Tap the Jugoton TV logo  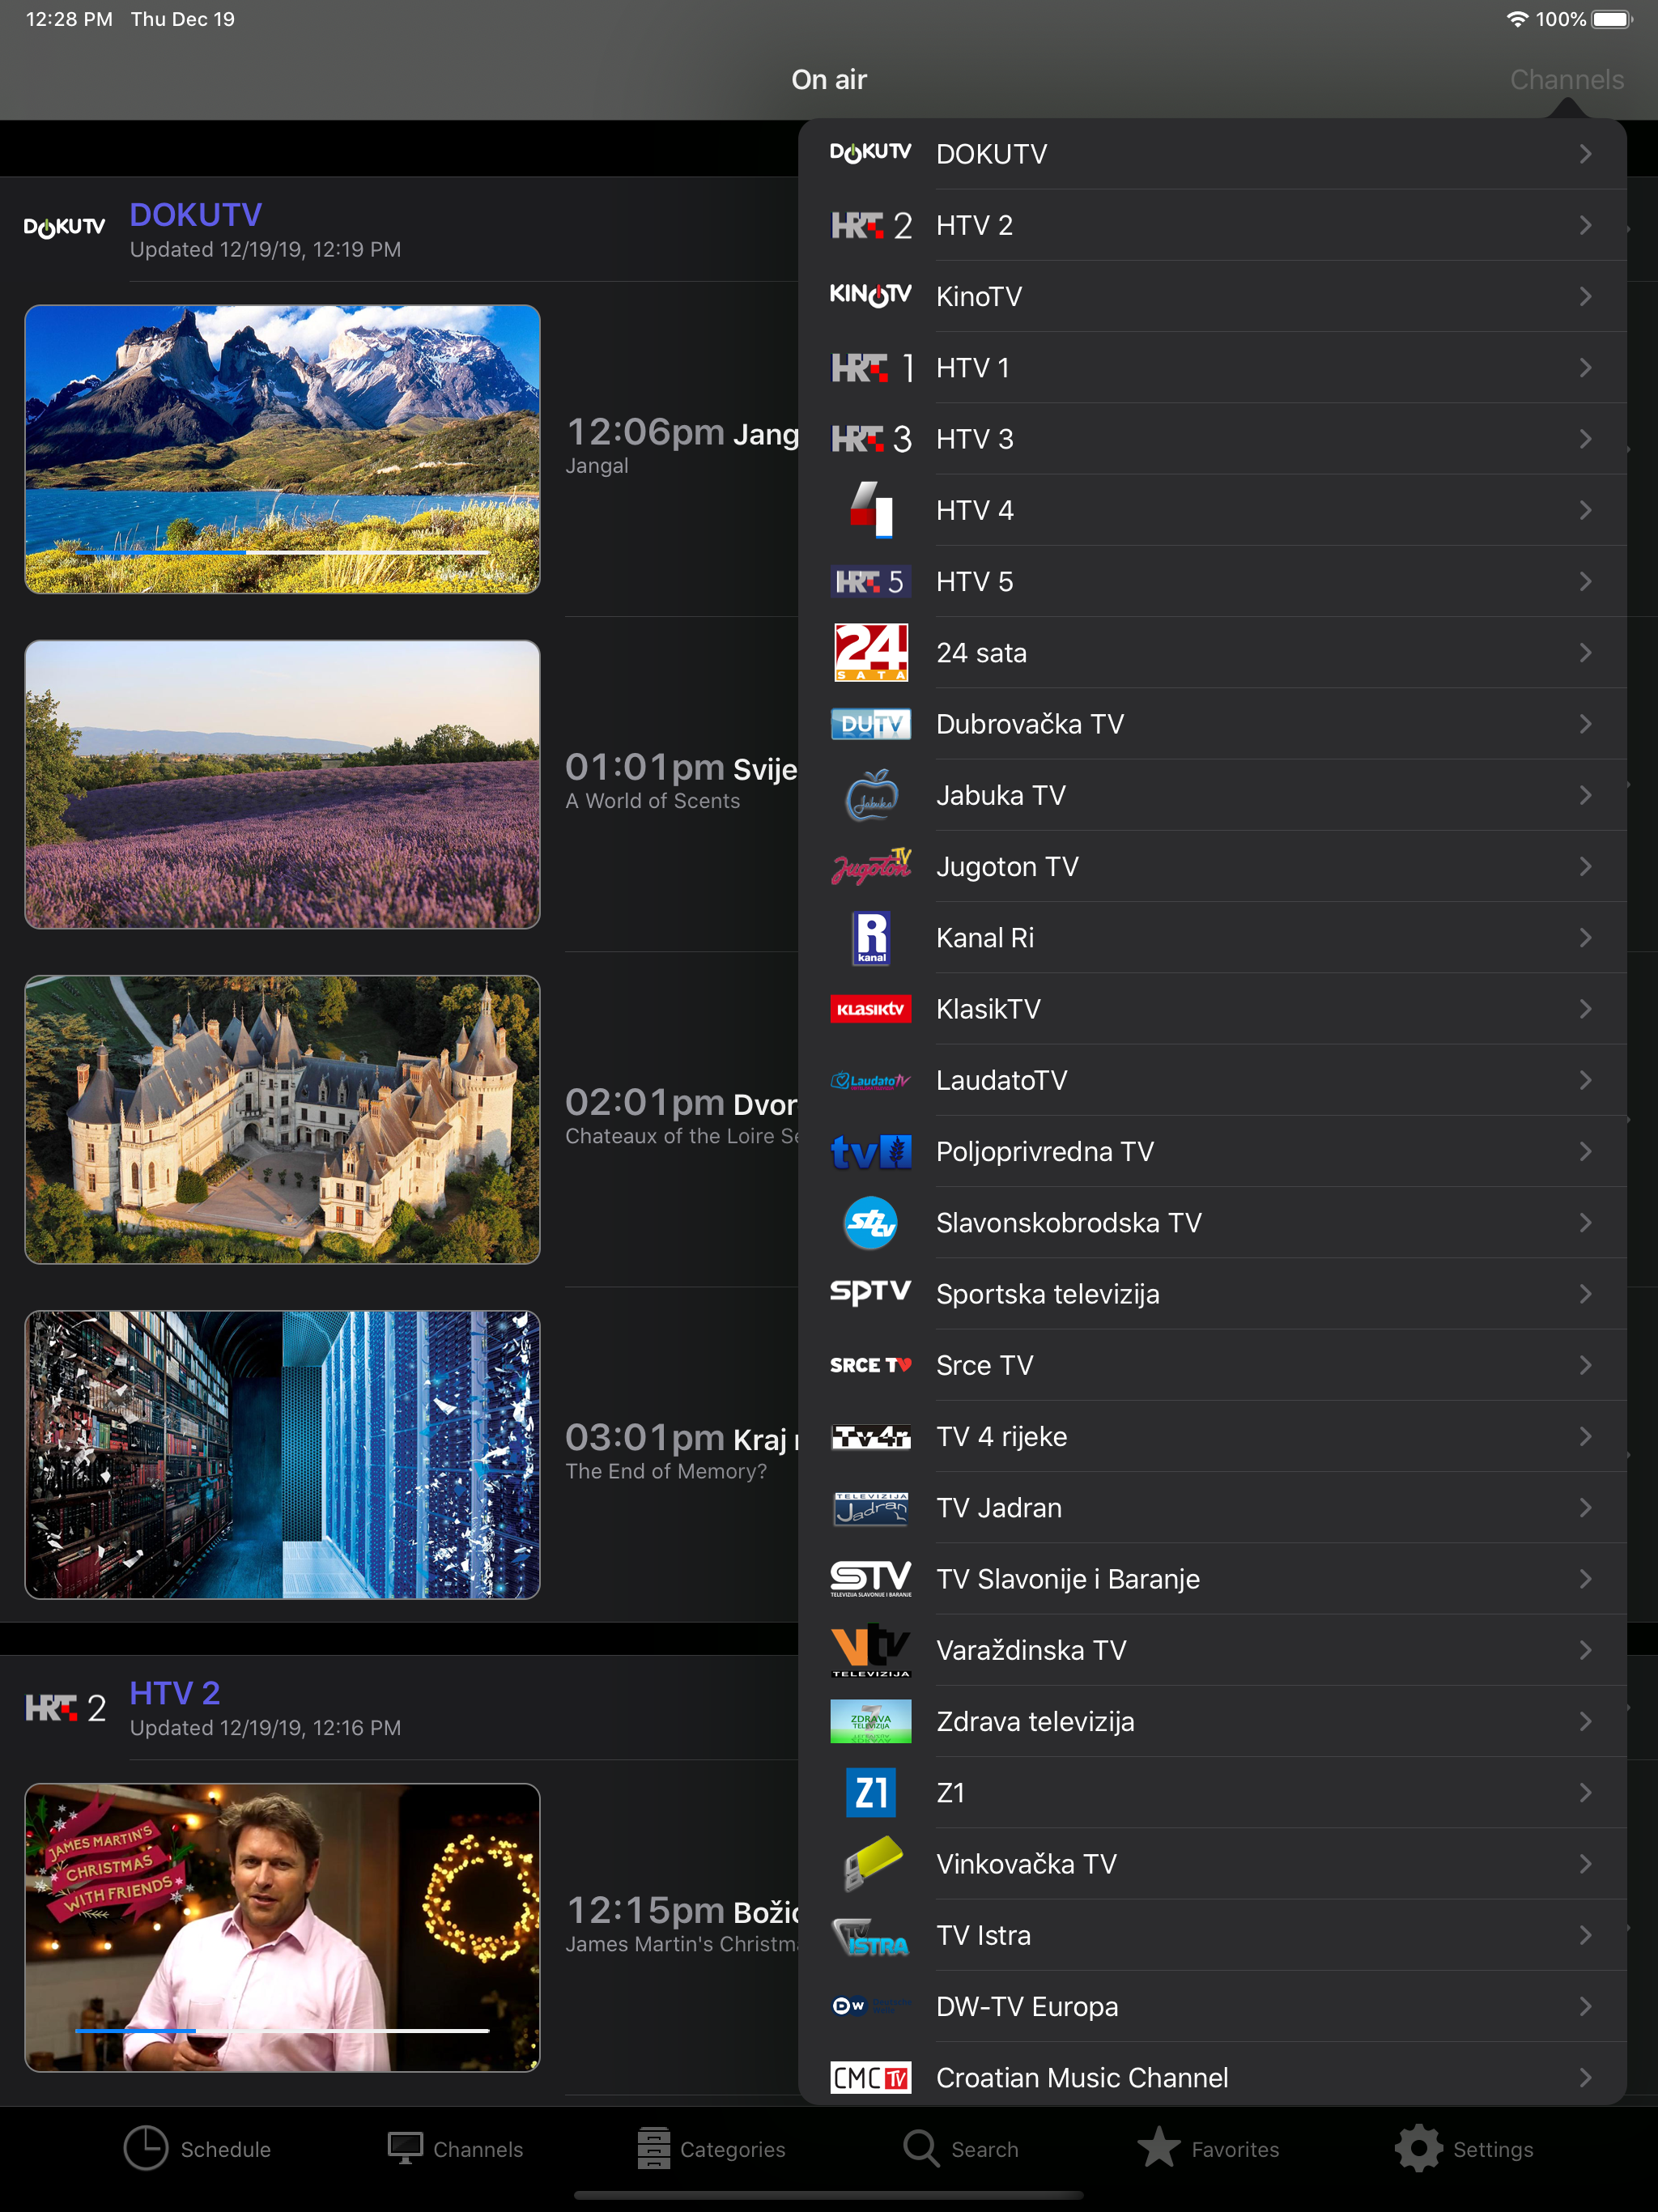[x=870, y=866]
